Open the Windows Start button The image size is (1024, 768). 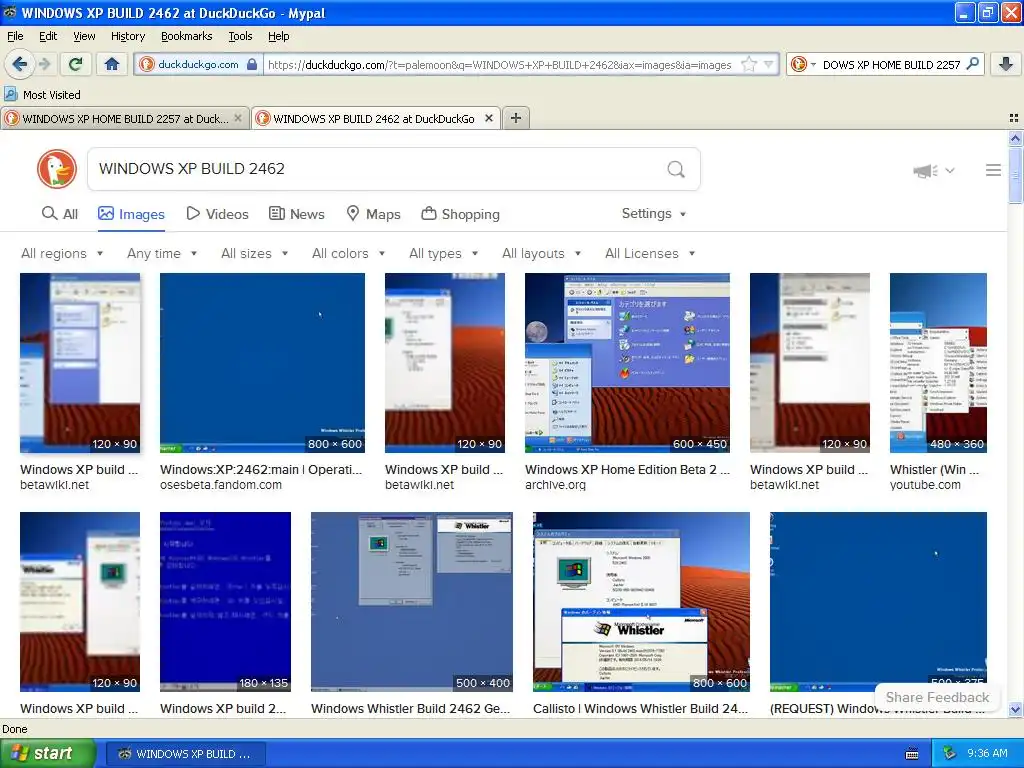[48, 753]
